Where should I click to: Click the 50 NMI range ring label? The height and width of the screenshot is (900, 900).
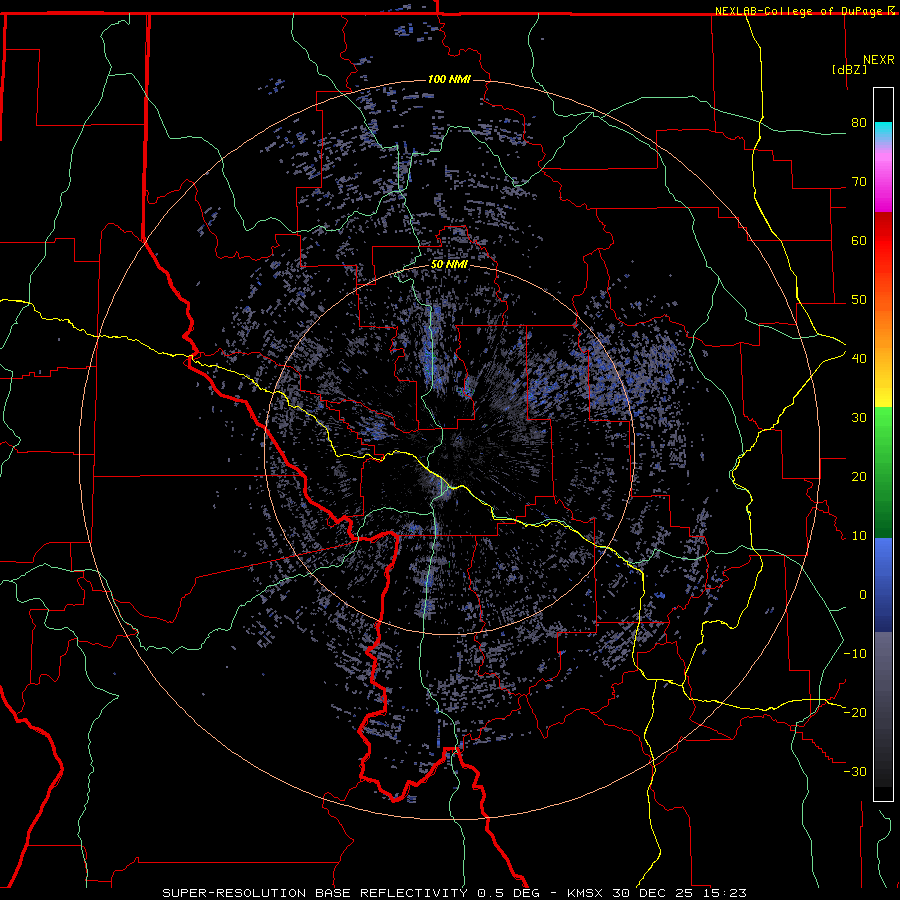point(449,265)
